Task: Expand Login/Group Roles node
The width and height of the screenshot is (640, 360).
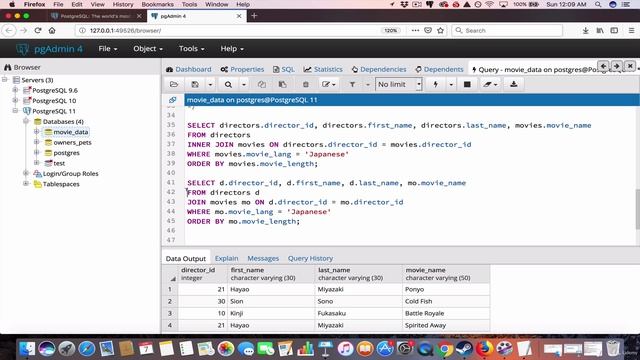Action: point(26,173)
